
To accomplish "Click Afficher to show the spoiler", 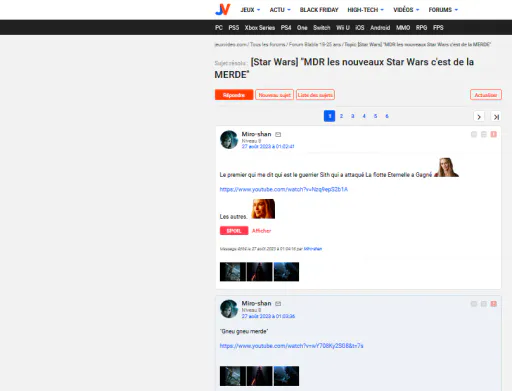I will (261, 231).
